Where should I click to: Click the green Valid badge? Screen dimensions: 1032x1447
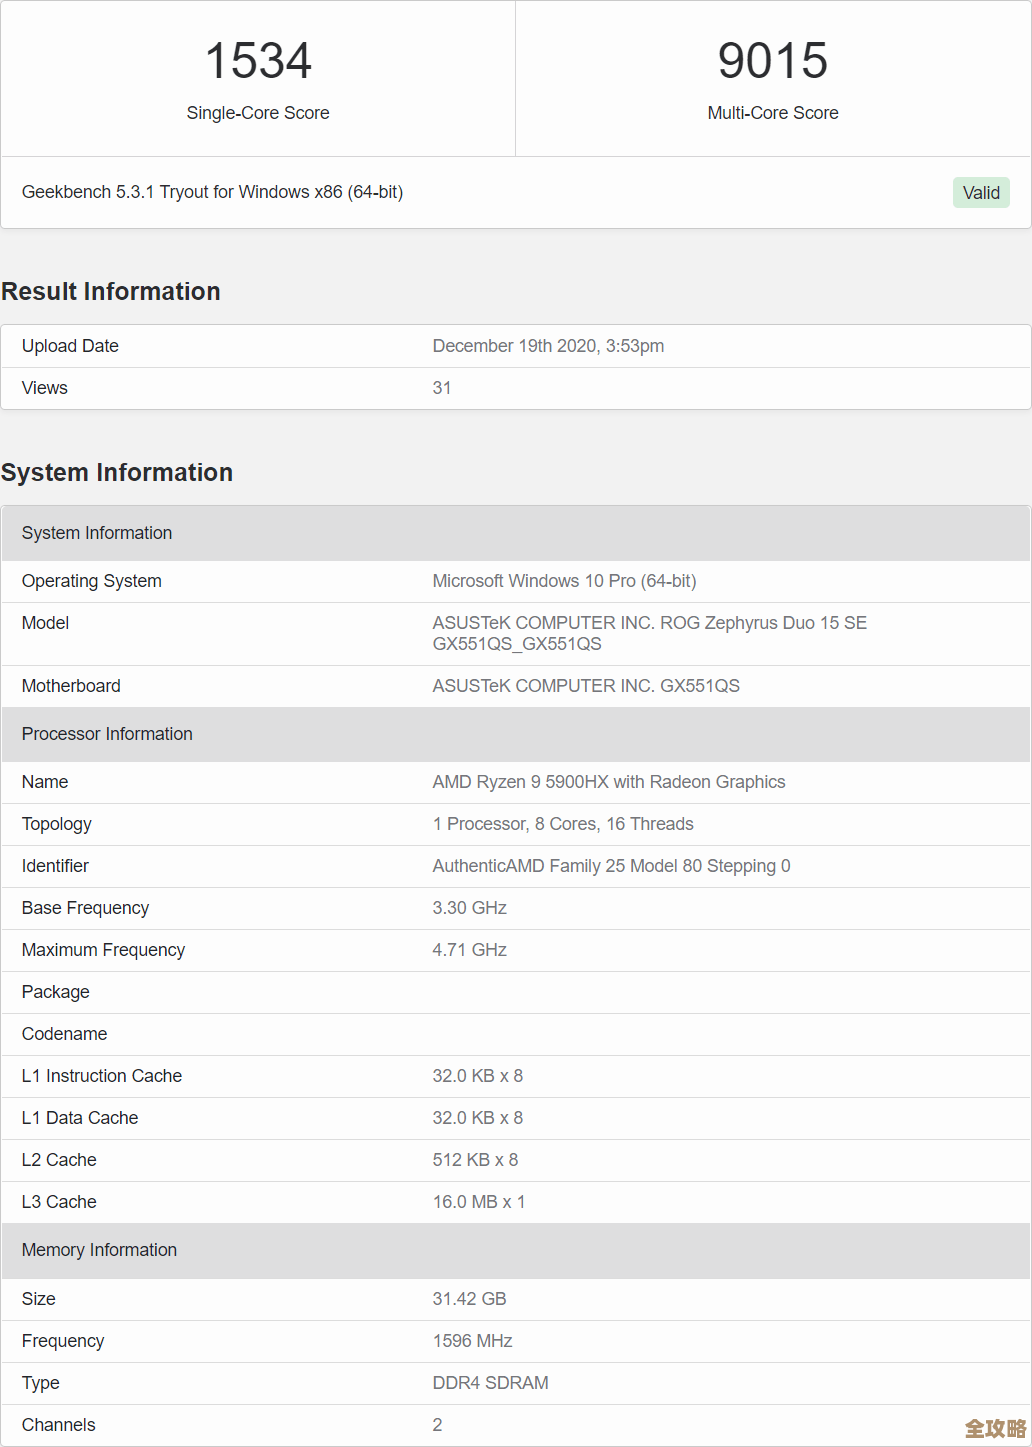pyautogui.click(x=980, y=193)
